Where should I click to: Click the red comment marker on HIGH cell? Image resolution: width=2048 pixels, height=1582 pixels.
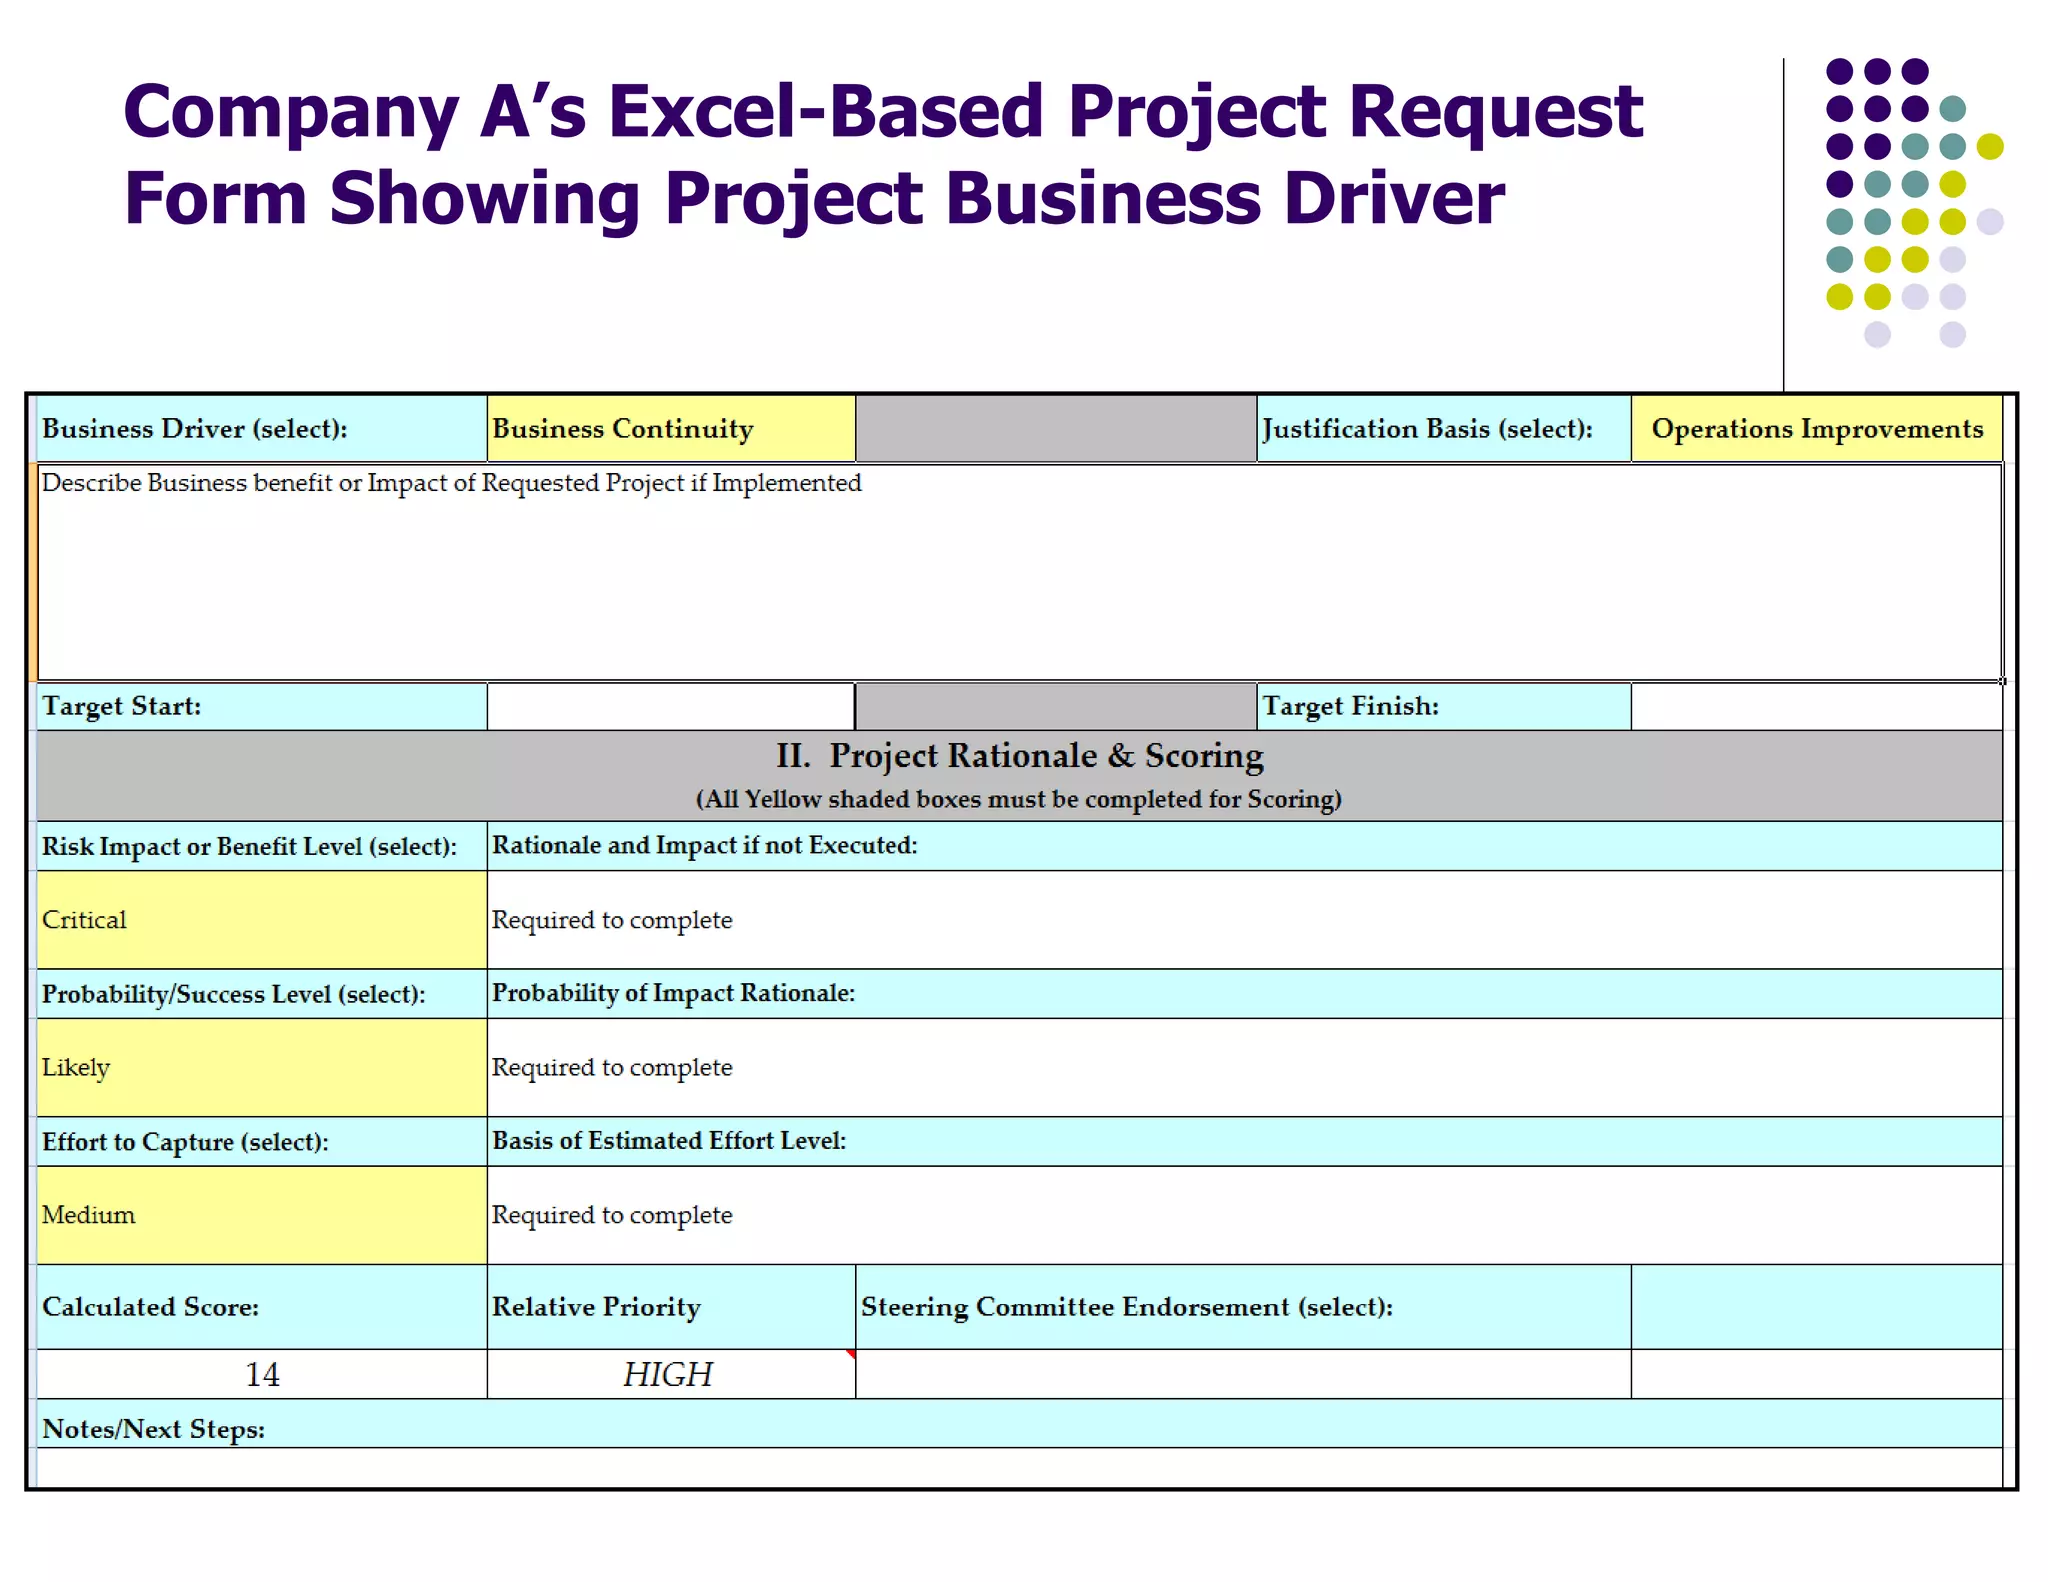(851, 1354)
